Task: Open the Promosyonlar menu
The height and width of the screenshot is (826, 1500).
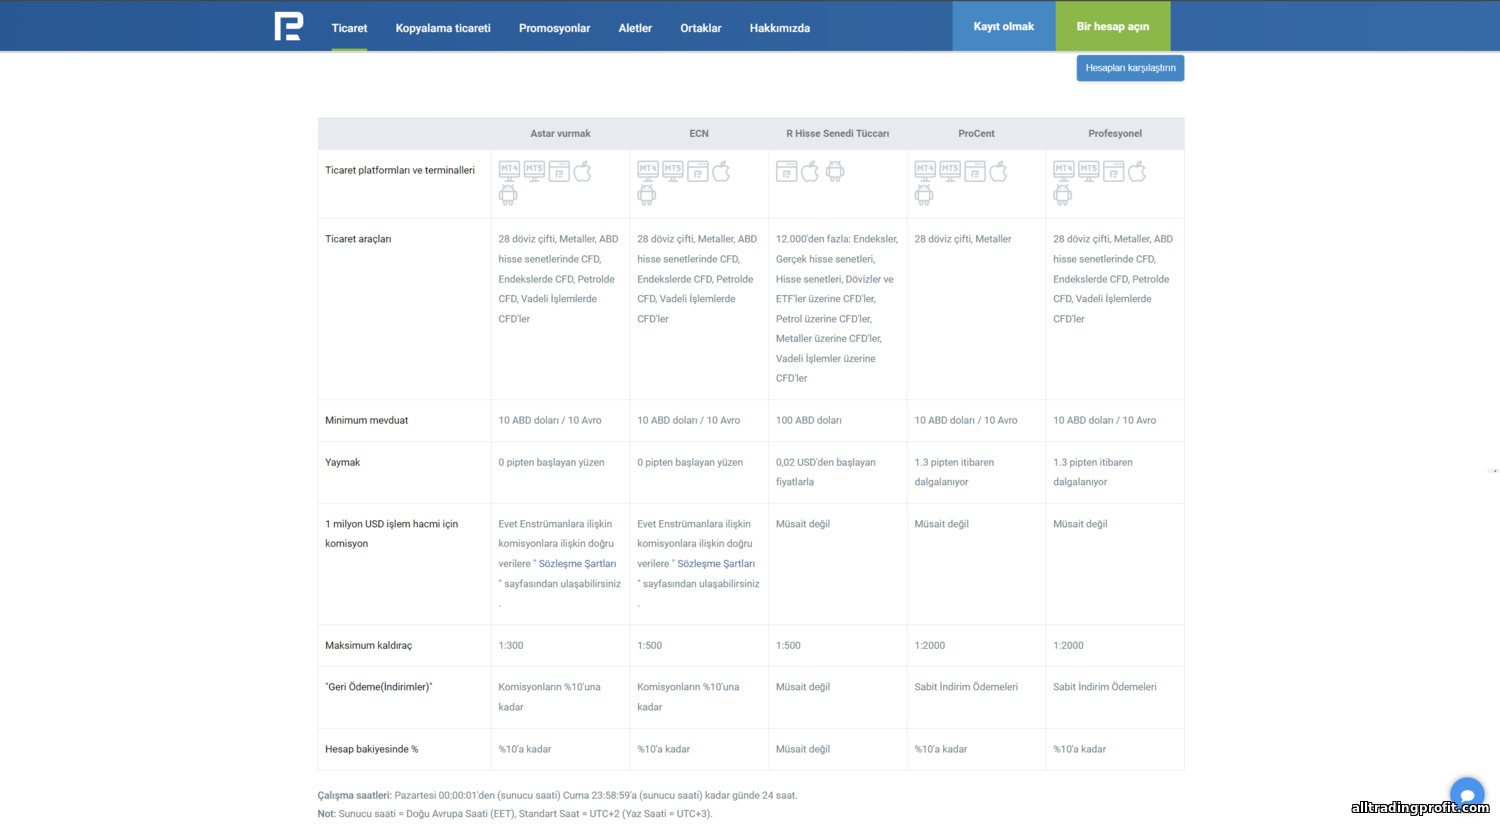Action: (x=554, y=28)
